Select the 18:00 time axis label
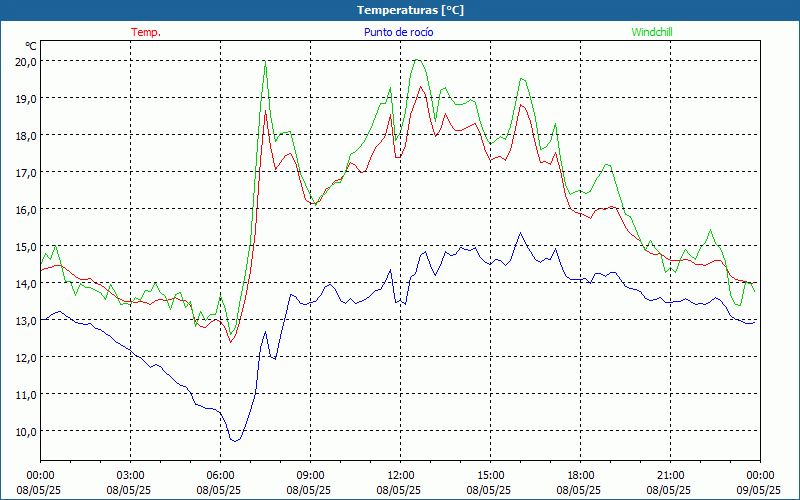This screenshot has height=500, width=800. 580,475
